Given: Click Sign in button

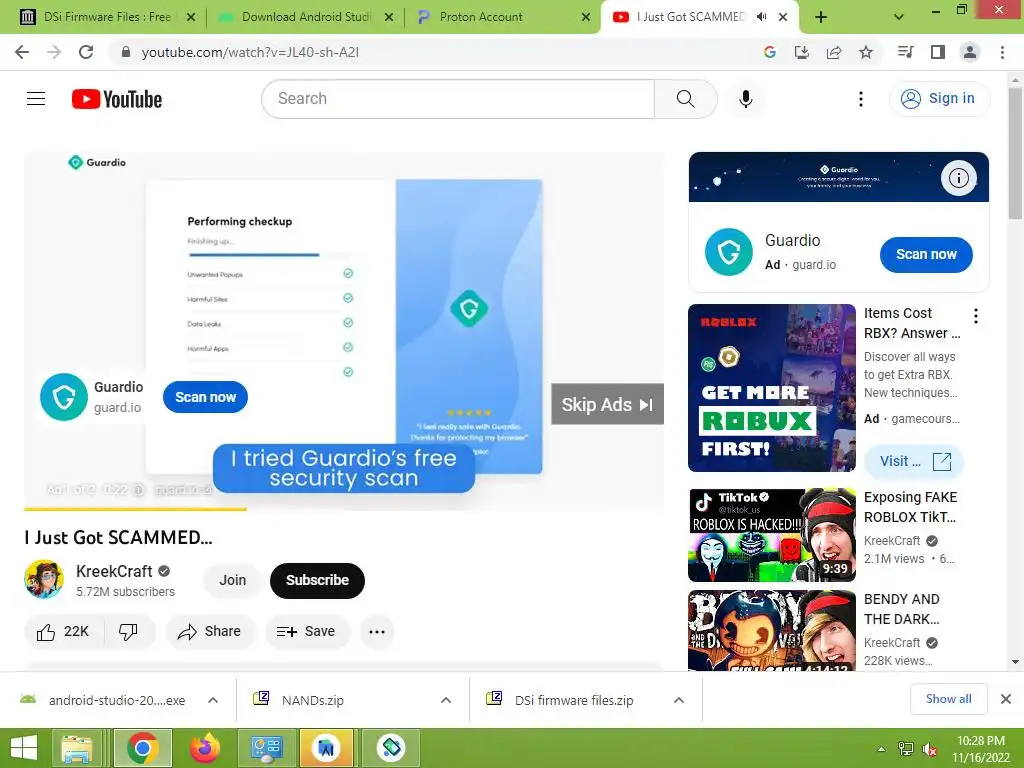Looking at the screenshot, I should pos(939,99).
